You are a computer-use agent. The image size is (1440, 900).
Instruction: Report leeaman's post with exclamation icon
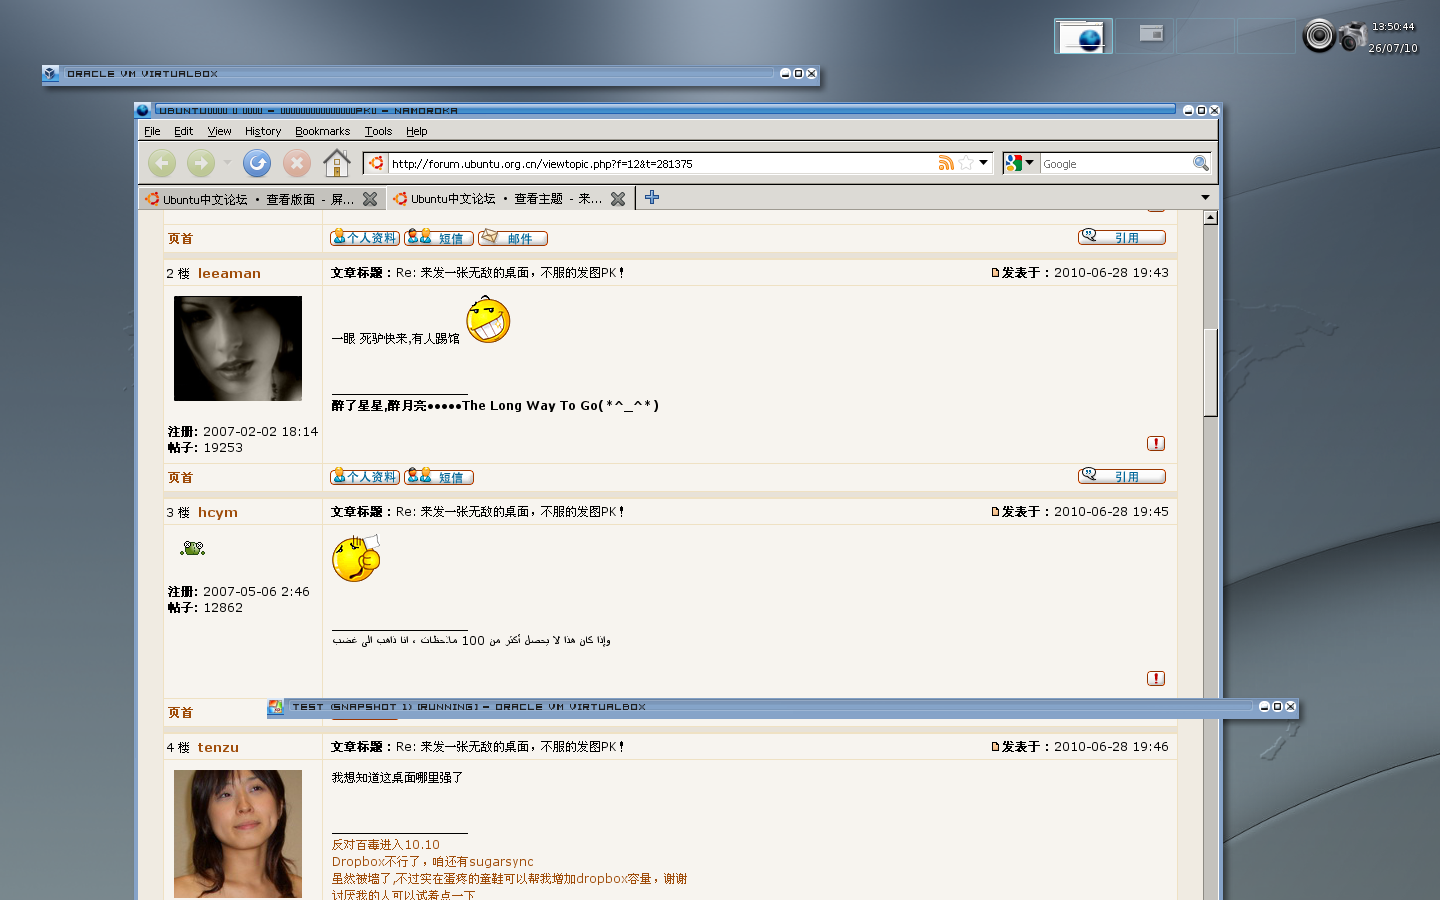coord(1156,443)
